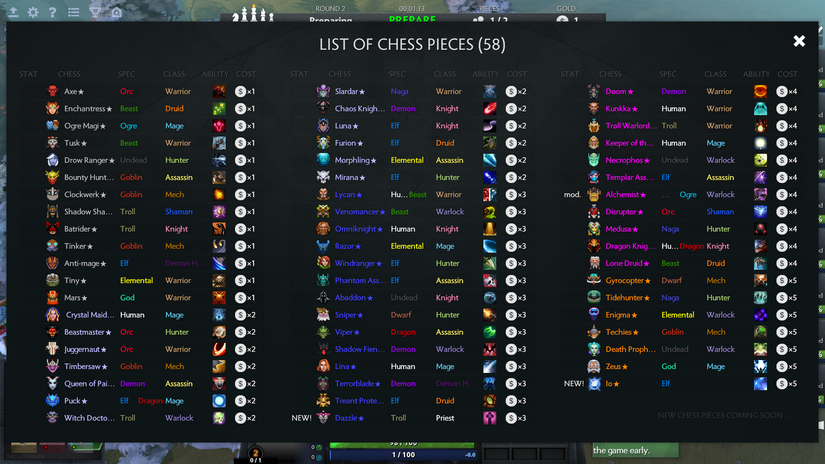Screen dimensions: 825x464
Task: Sort by COST in first column
Action: click(246, 74)
